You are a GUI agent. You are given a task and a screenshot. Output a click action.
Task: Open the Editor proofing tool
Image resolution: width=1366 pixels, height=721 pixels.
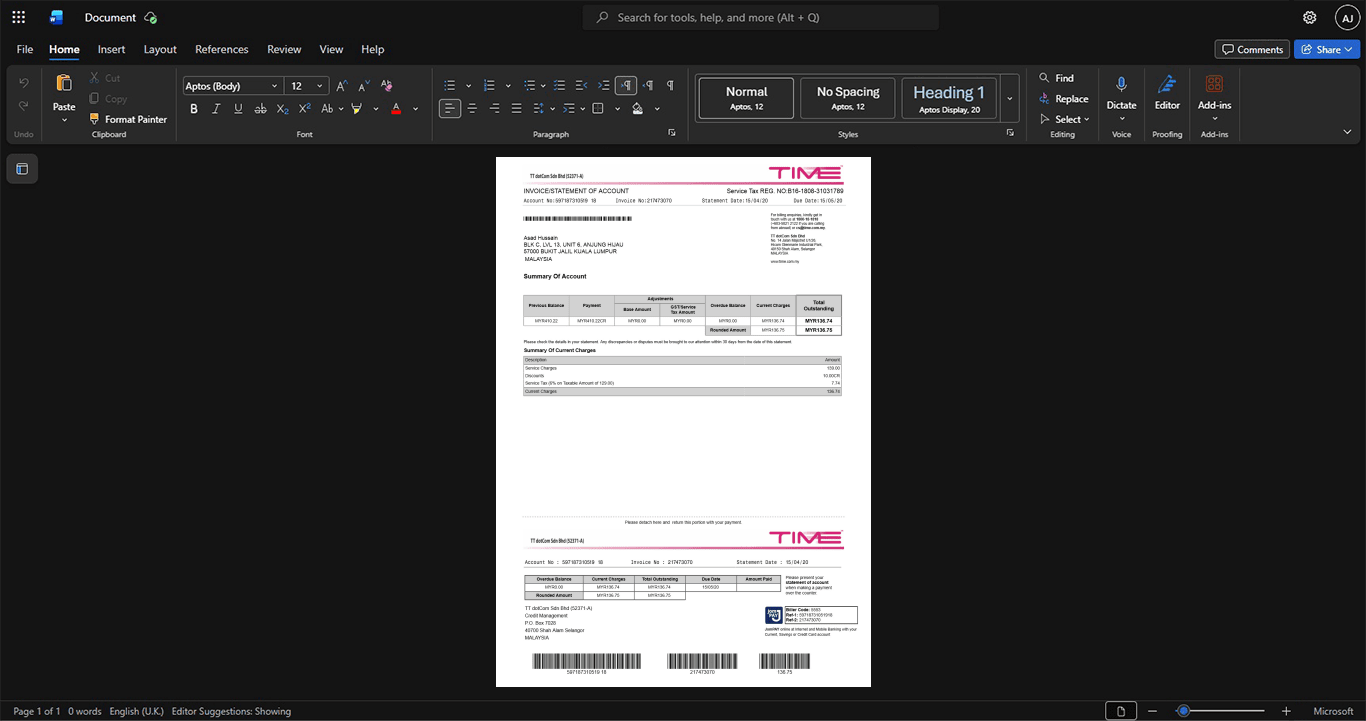1167,93
